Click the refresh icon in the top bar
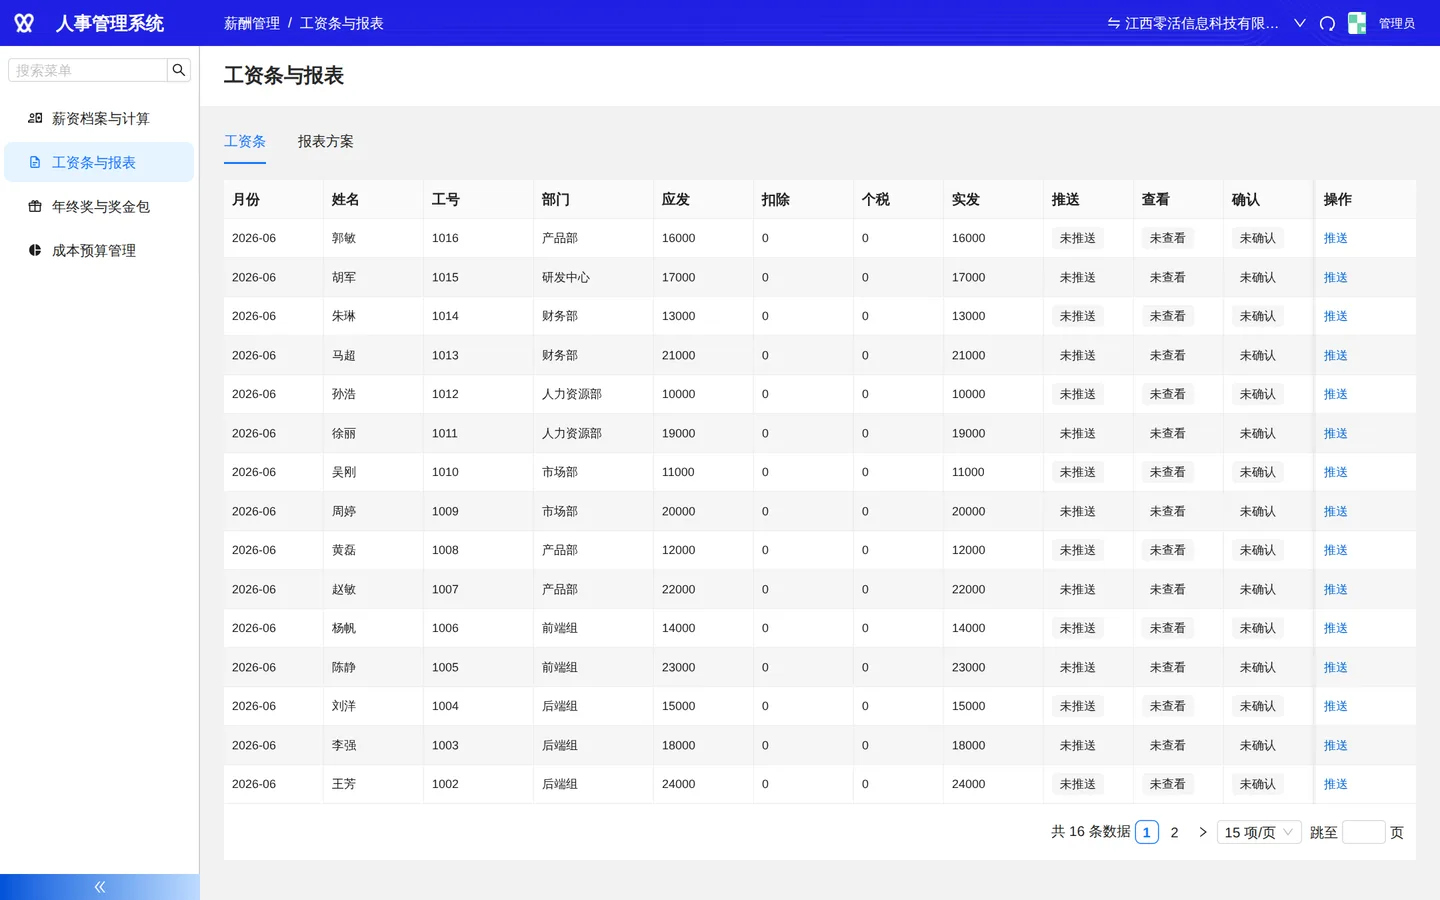 pos(1327,23)
